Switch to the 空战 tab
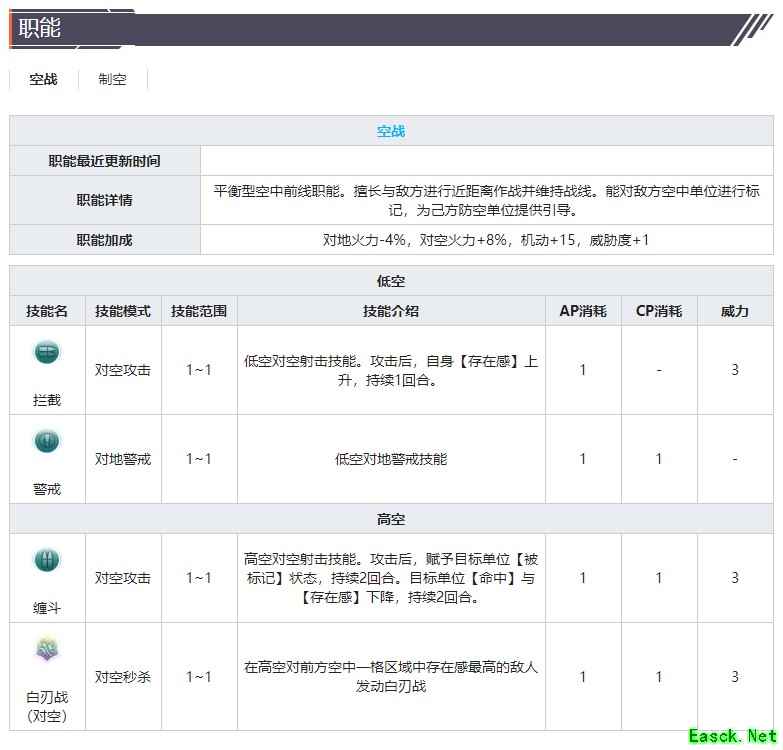Screen dimensions: 783x750 point(43,80)
